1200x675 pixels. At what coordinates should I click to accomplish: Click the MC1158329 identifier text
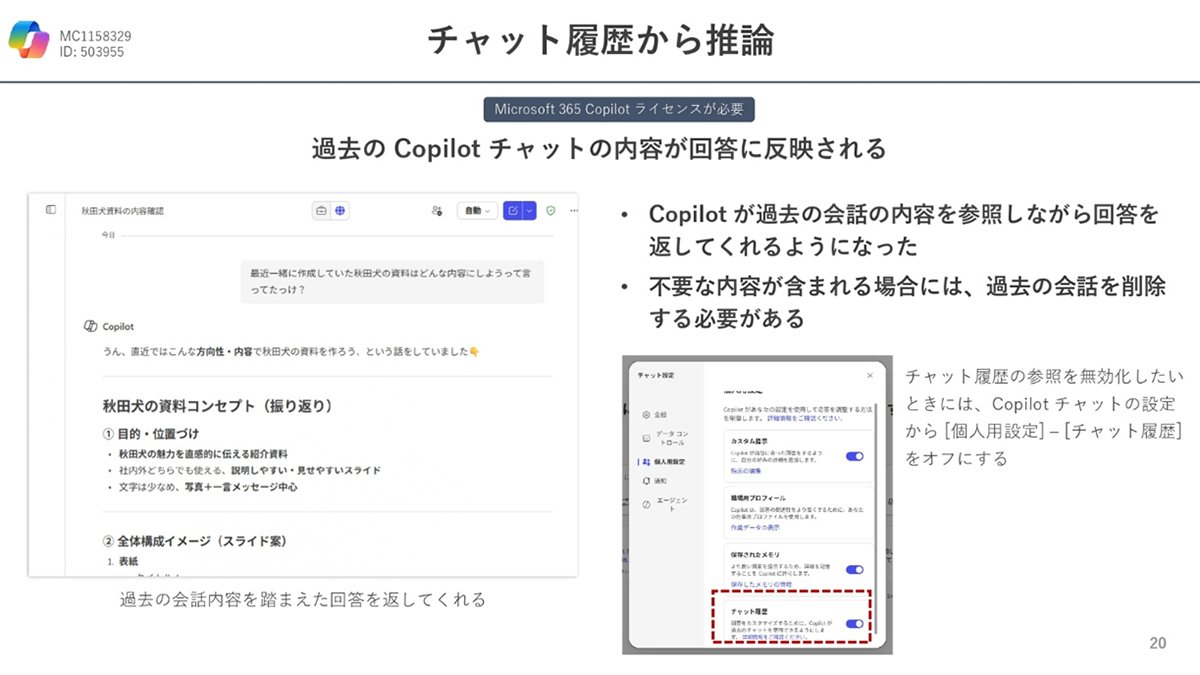95,36
